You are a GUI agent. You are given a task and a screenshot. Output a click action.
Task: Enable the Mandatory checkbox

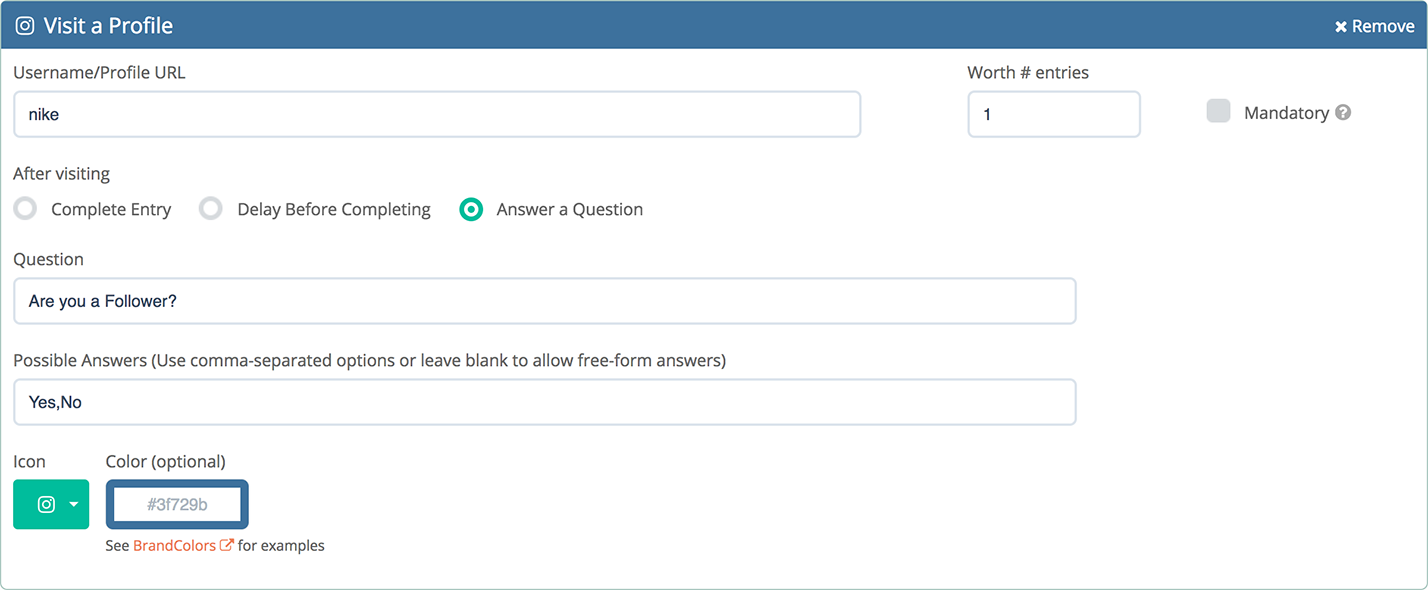point(1218,112)
